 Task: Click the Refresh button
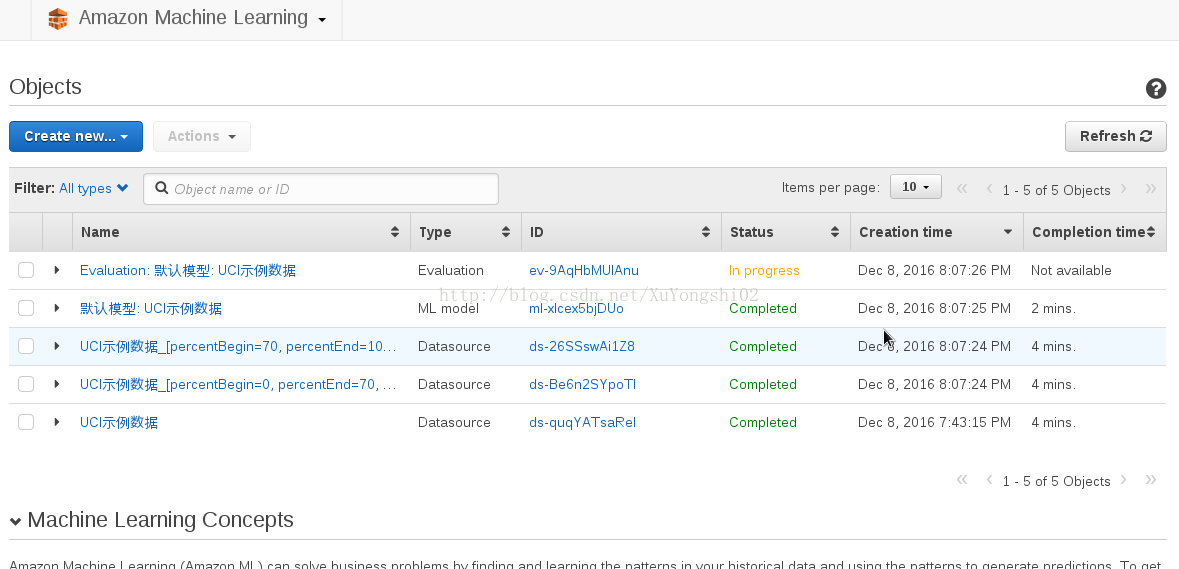[x=1116, y=136]
